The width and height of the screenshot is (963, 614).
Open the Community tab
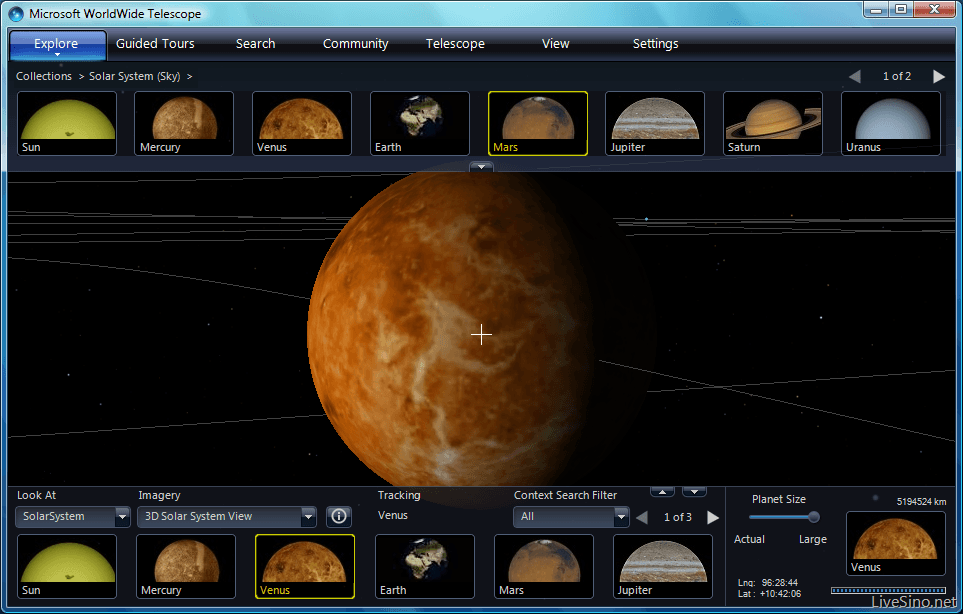click(356, 44)
